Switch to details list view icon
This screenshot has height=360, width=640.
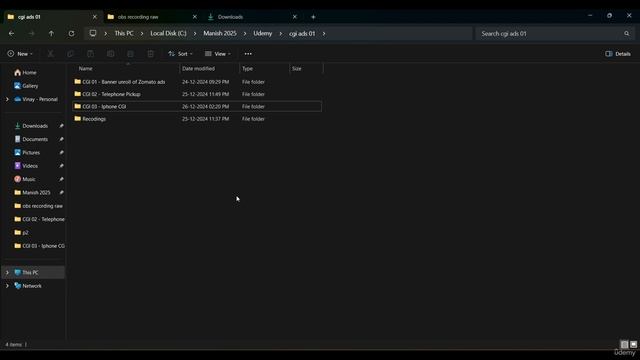624,344
